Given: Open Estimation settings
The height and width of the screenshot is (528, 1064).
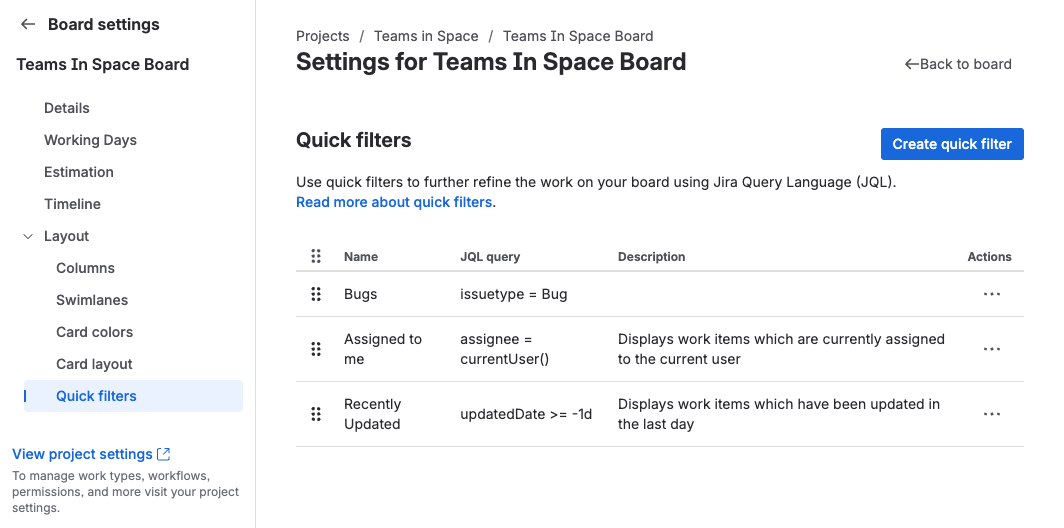Looking at the screenshot, I should [x=79, y=172].
